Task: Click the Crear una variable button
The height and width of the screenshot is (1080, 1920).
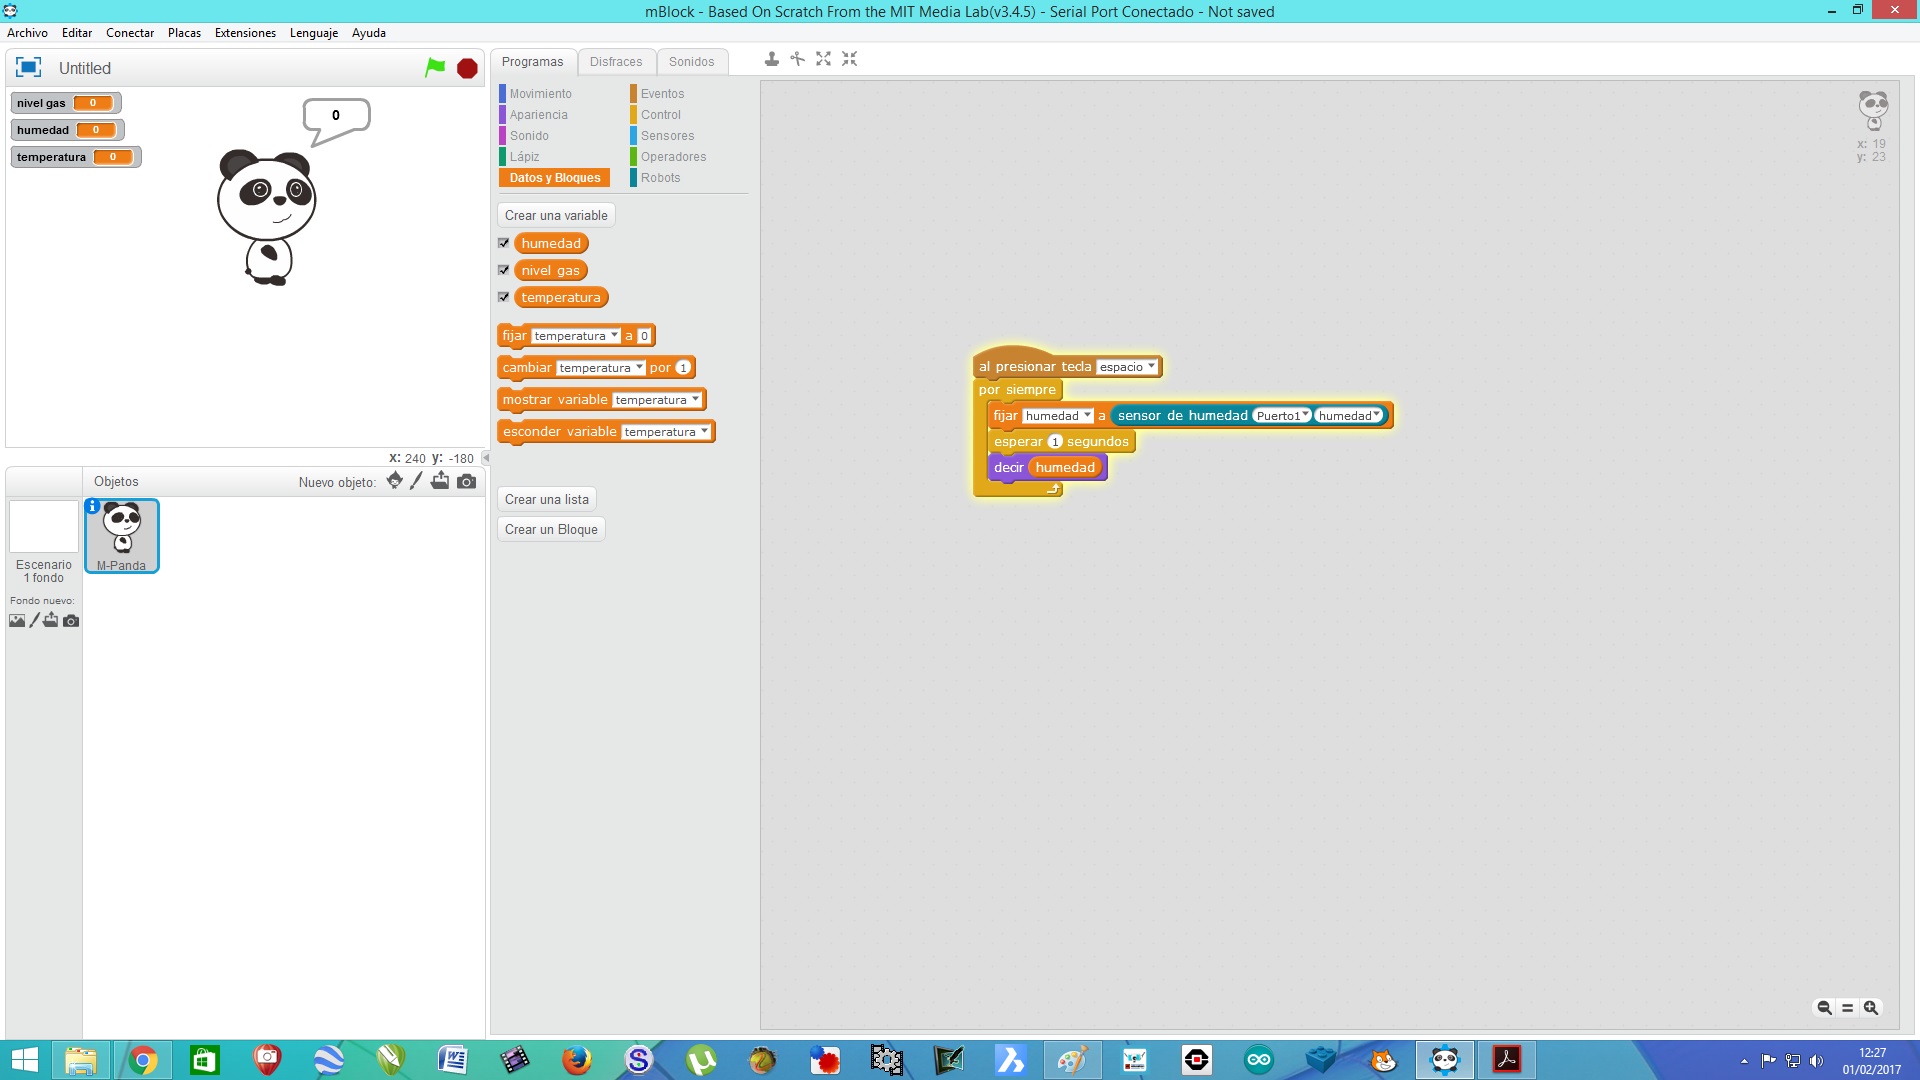Action: 556,215
